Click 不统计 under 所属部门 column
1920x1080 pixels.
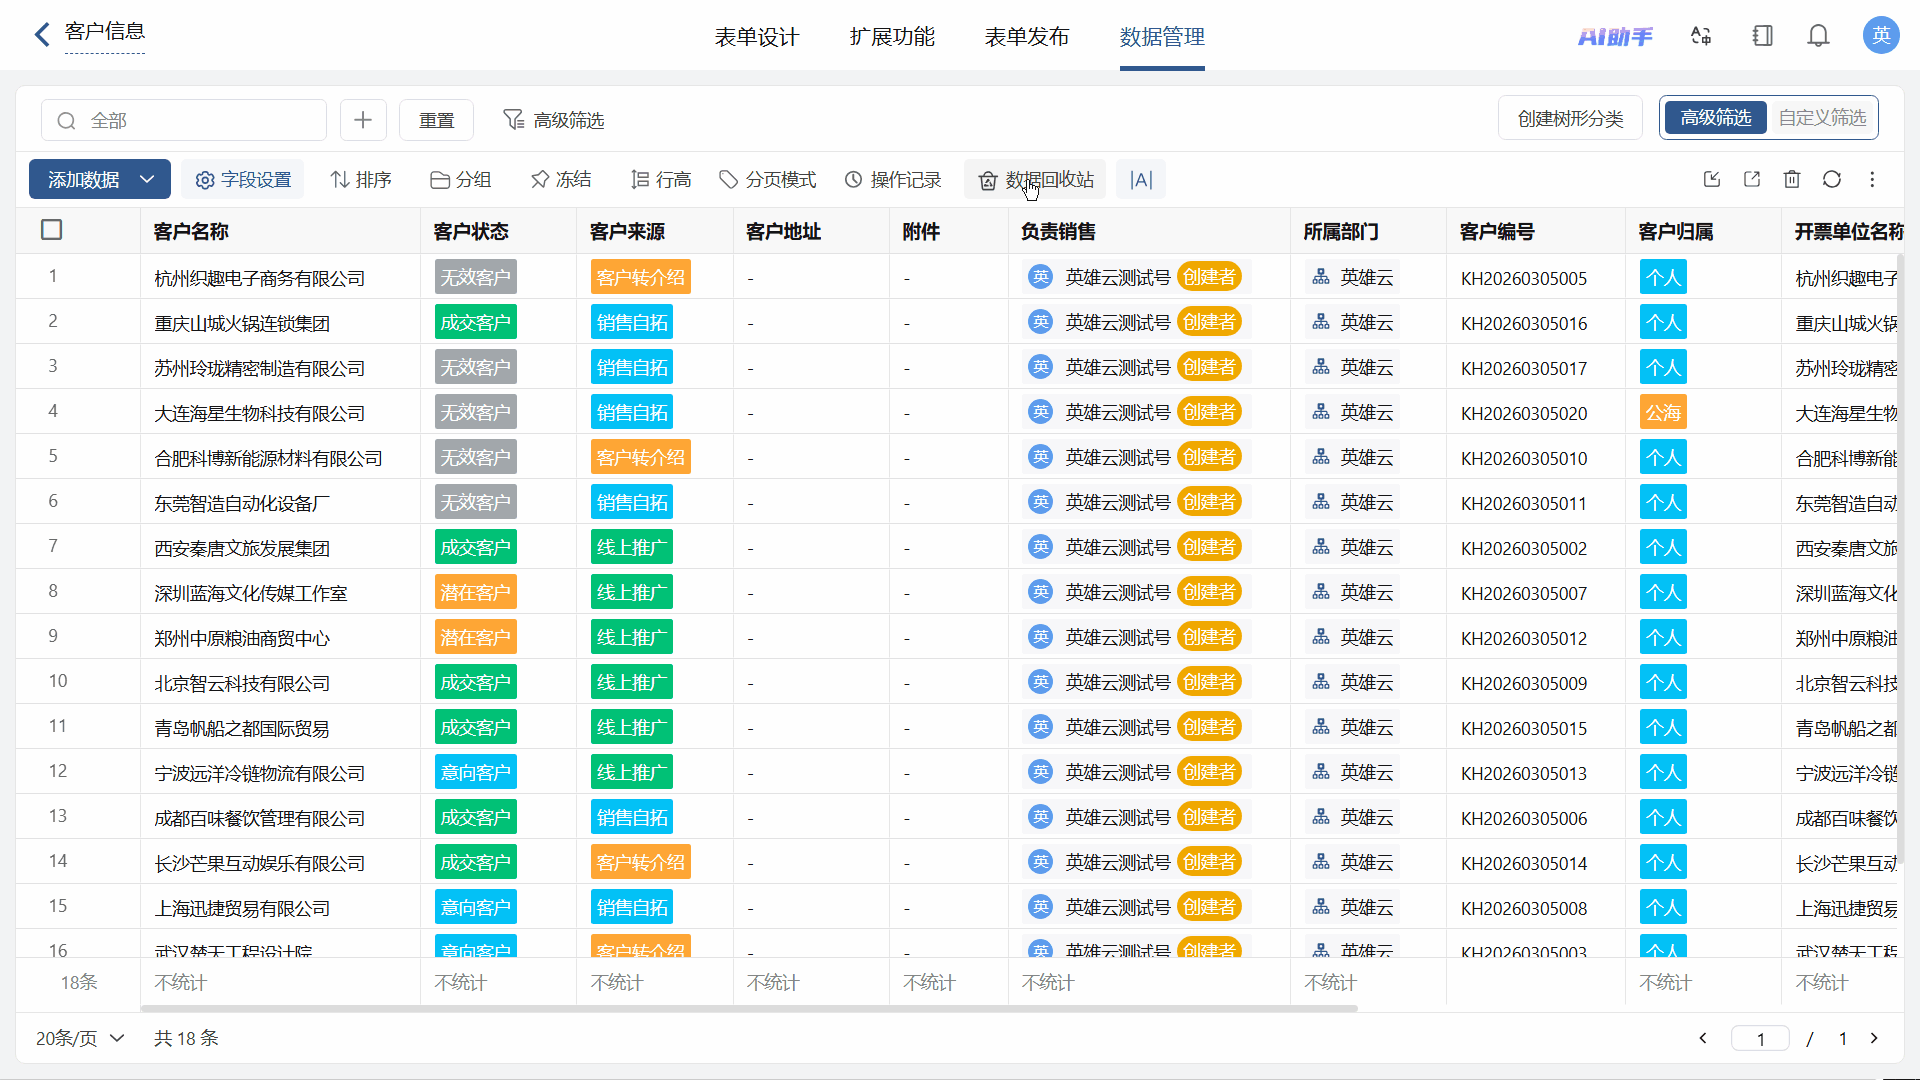coord(1330,982)
